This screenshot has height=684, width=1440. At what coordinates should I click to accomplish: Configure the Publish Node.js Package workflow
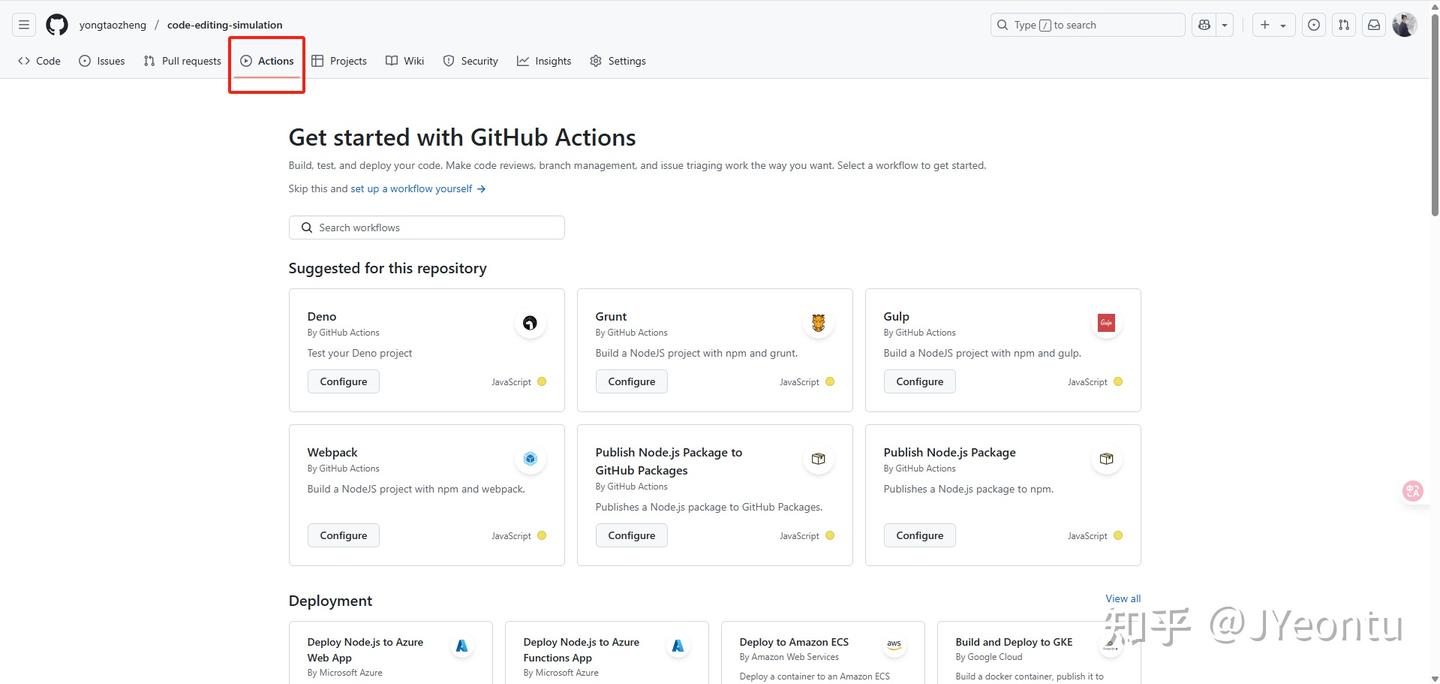click(x=919, y=536)
